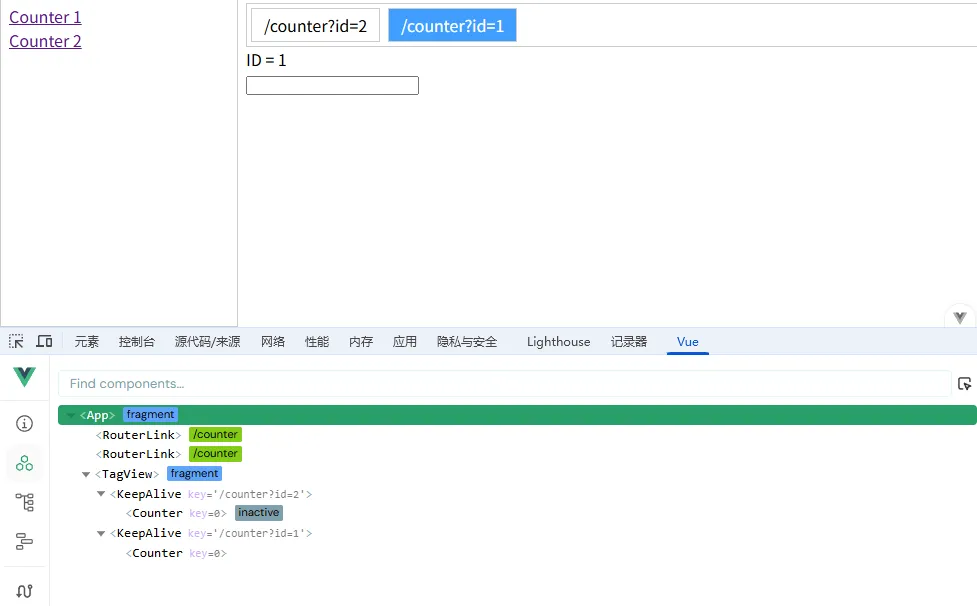Follow the Counter 1 link
Screen dimensions: 977x606
[x=45, y=17]
